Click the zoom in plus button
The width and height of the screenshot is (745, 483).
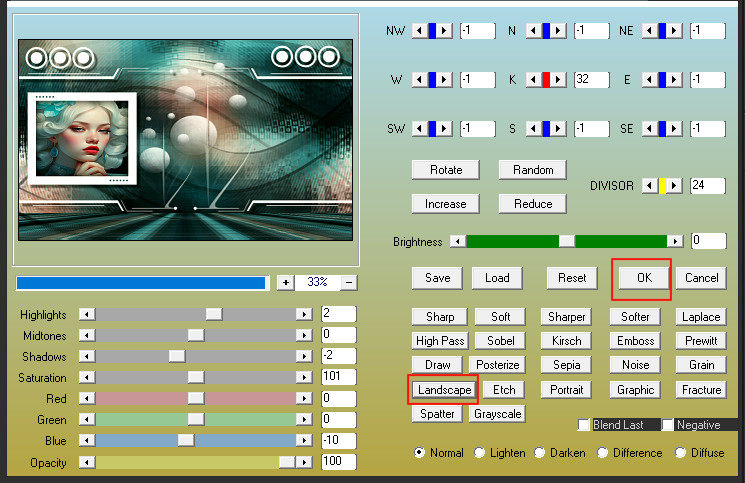point(286,283)
